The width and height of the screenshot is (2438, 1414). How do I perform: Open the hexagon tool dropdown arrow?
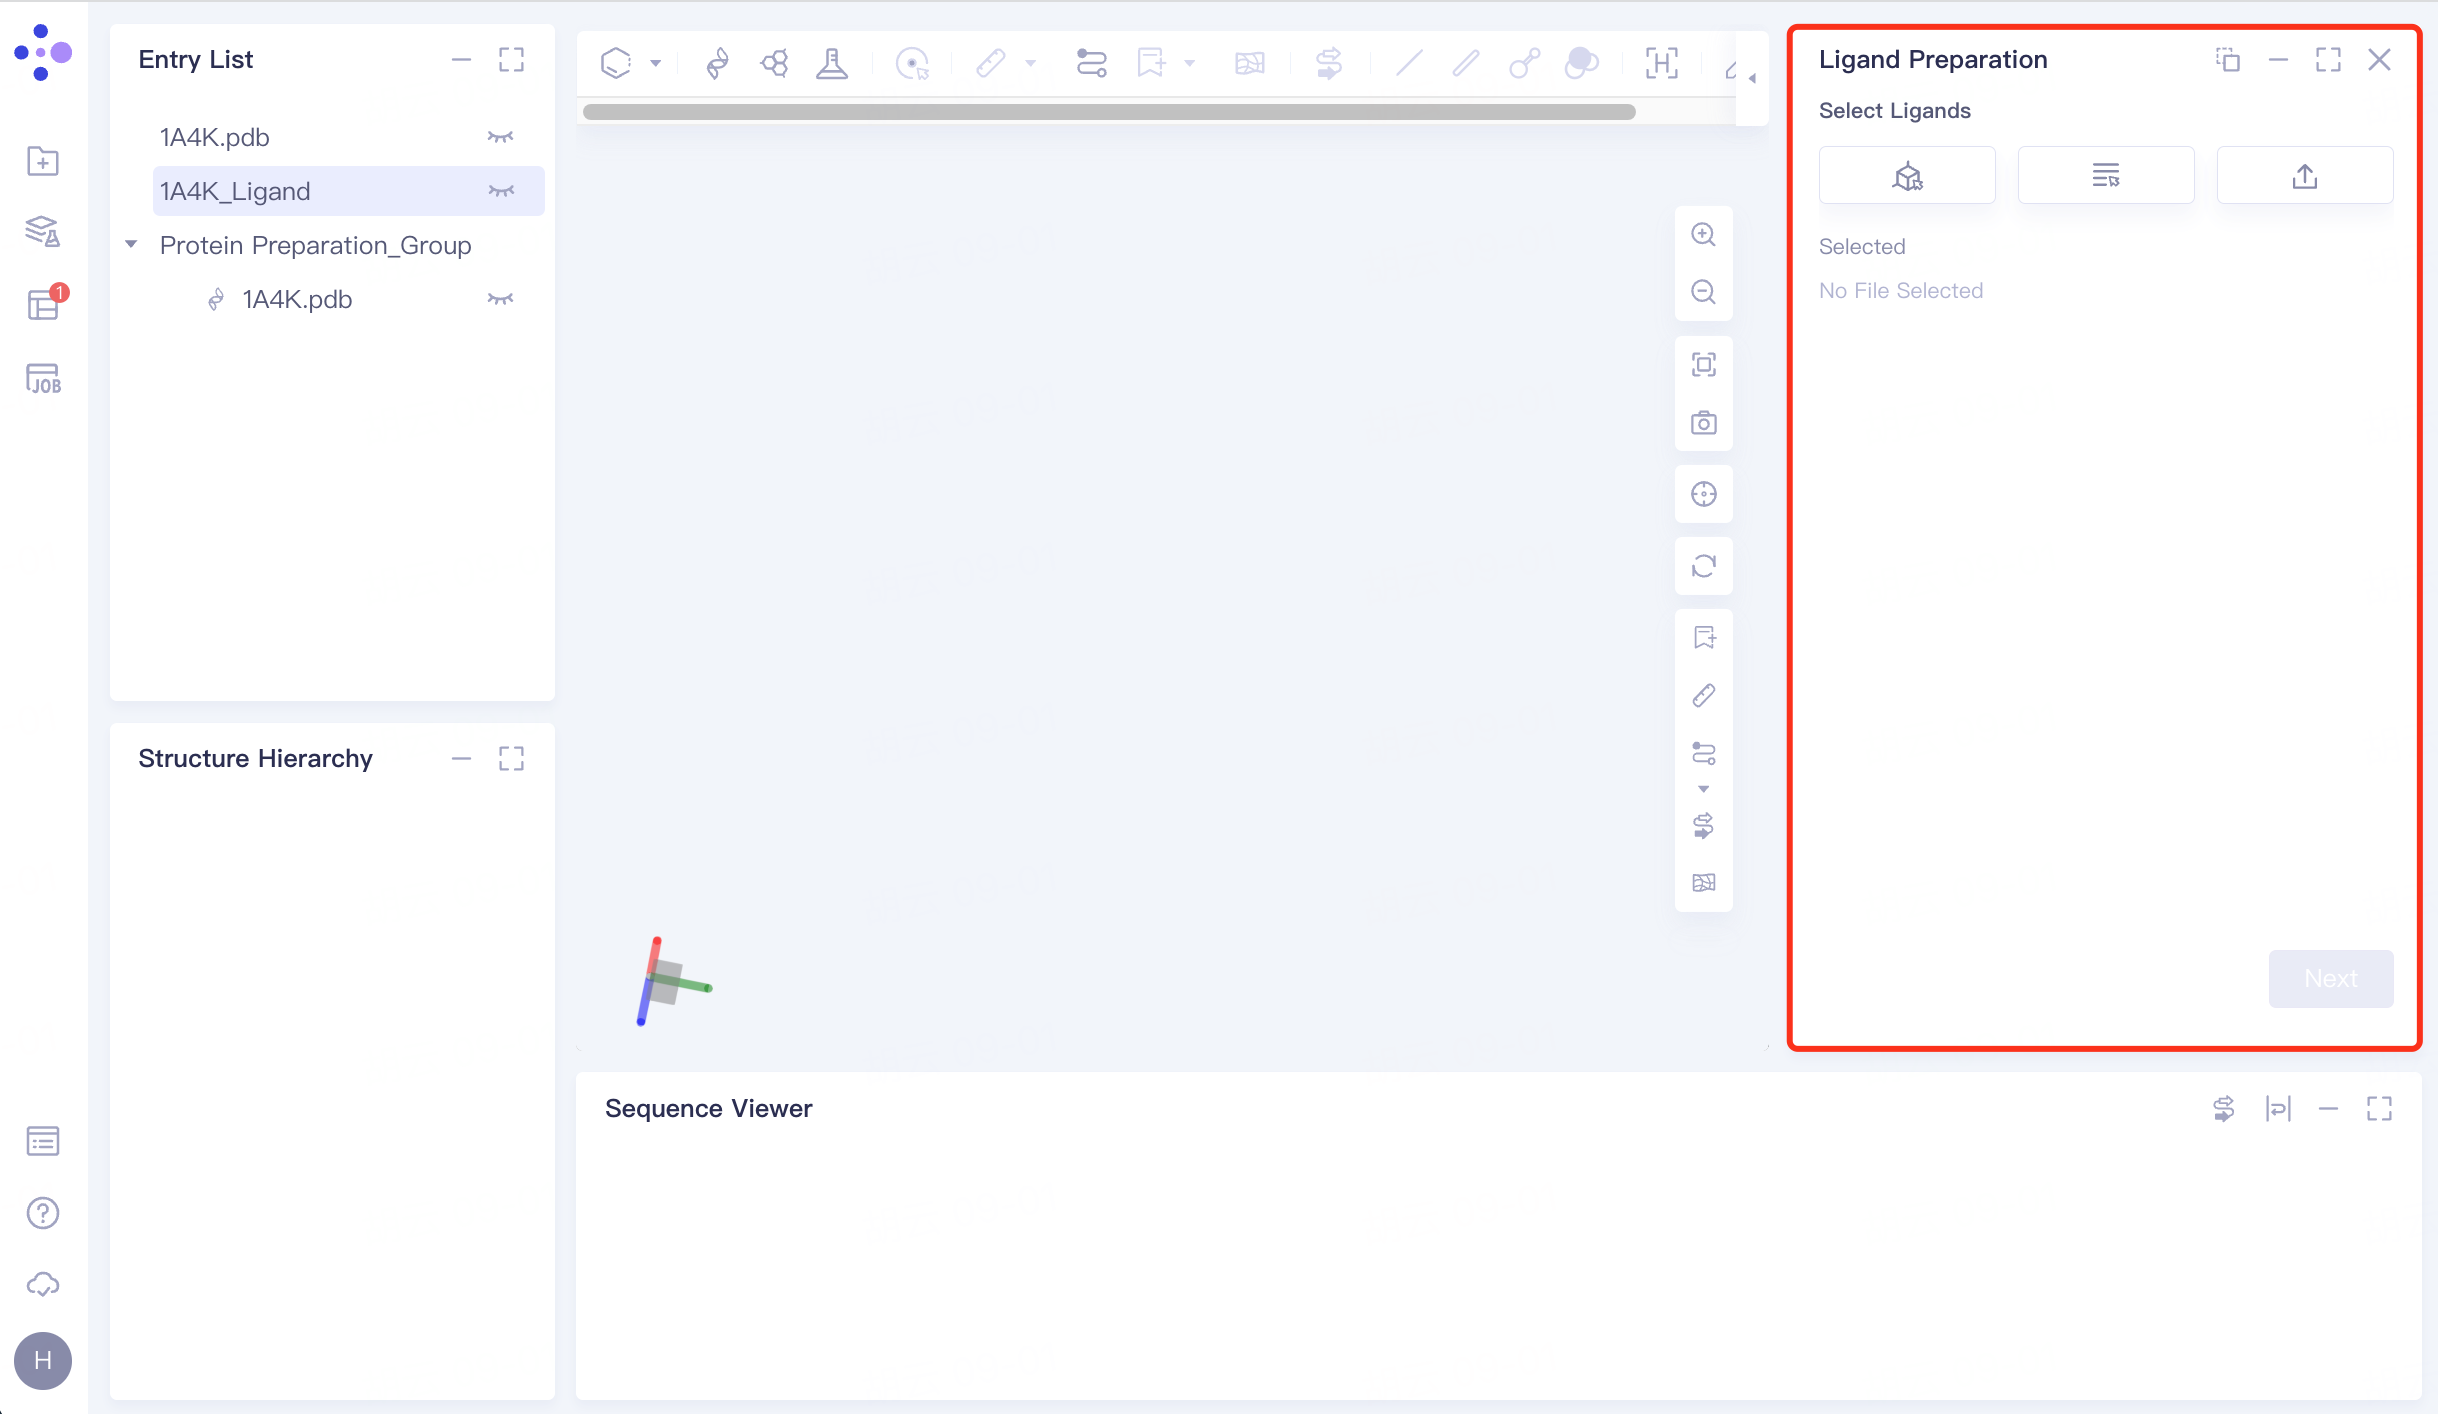(655, 63)
